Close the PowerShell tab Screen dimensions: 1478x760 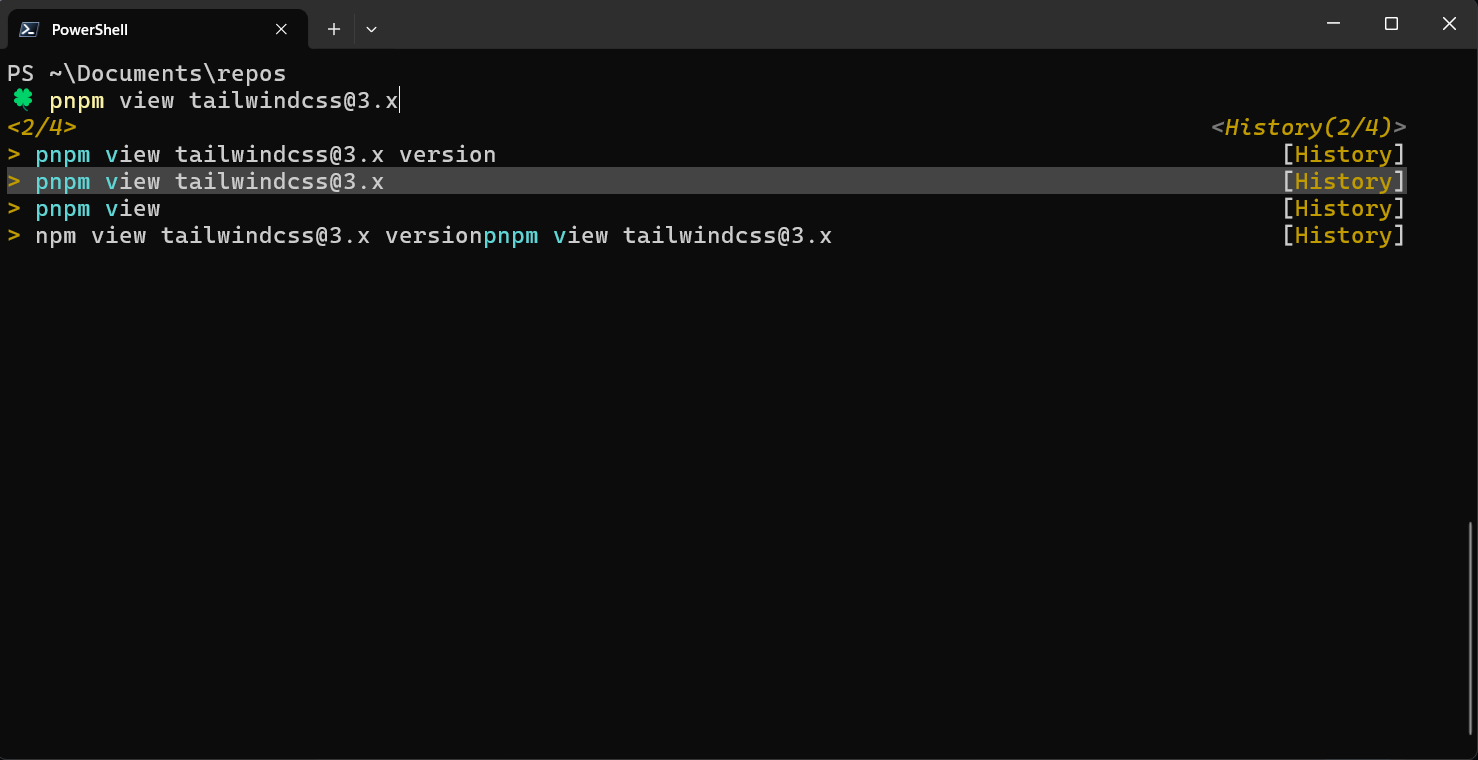tap(282, 29)
